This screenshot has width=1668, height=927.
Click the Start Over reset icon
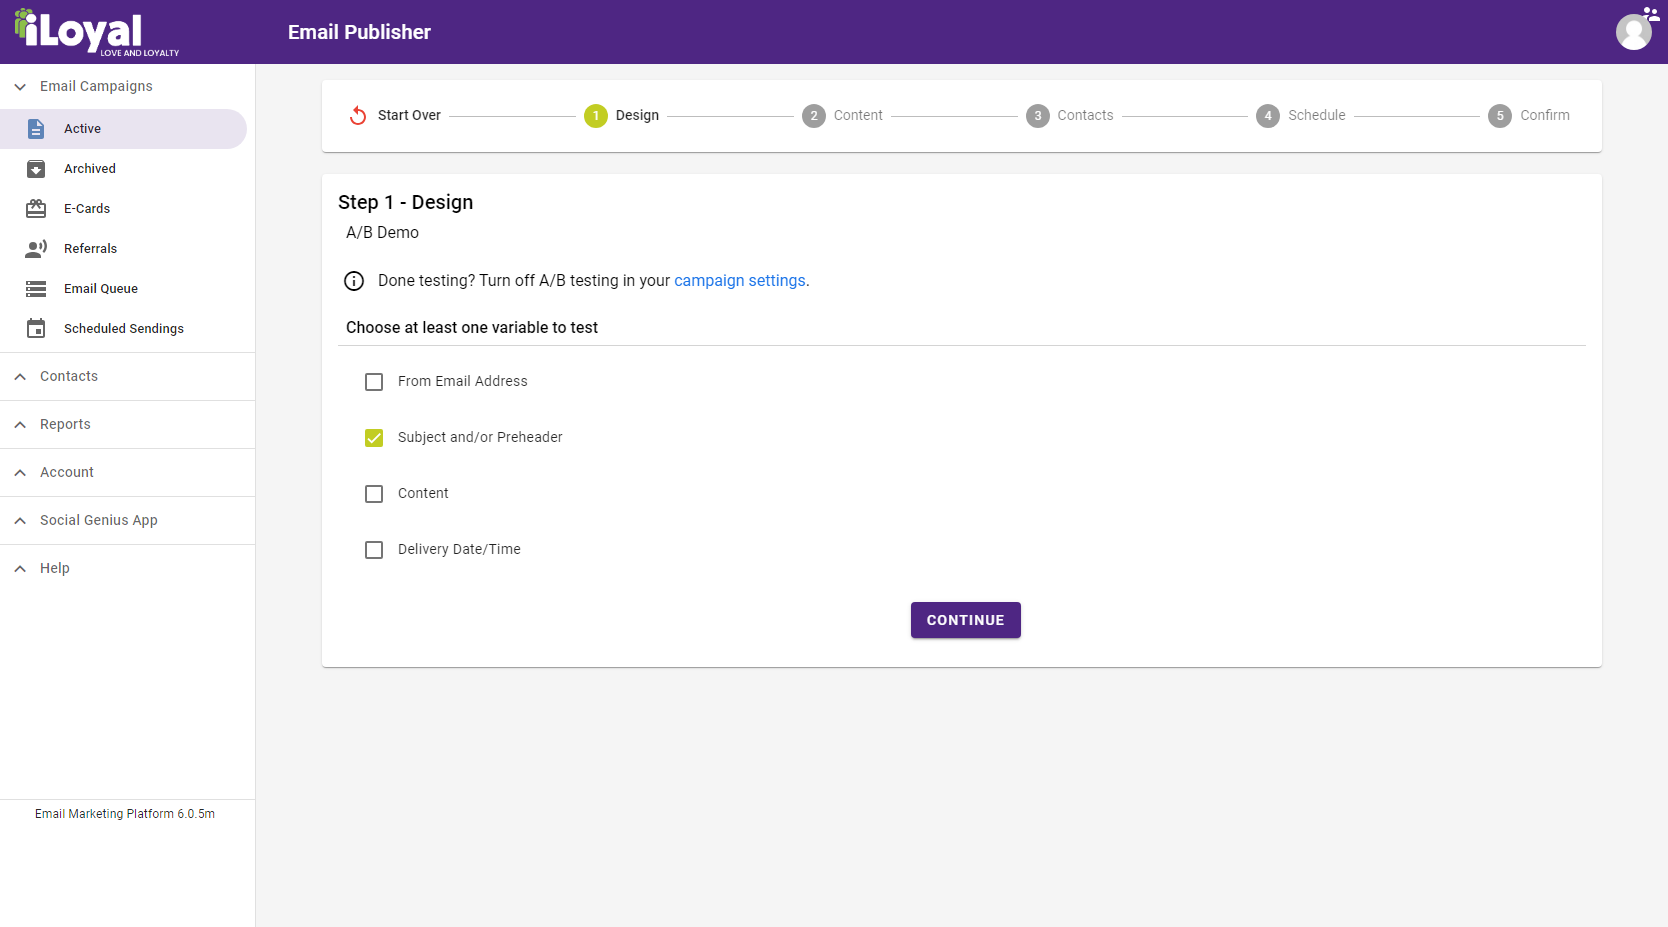click(x=358, y=116)
